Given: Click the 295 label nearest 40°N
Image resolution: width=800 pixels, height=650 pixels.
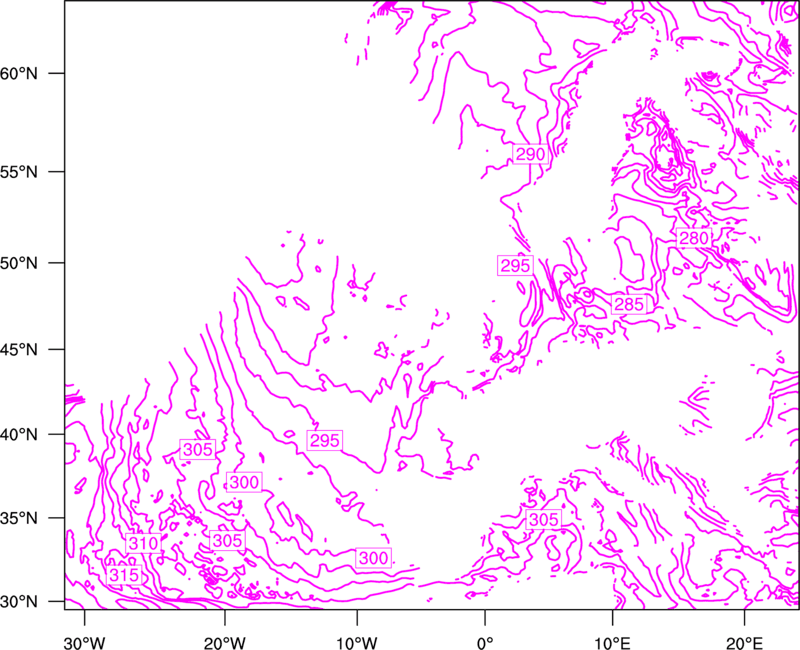Looking at the screenshot, I should [324, 440].
